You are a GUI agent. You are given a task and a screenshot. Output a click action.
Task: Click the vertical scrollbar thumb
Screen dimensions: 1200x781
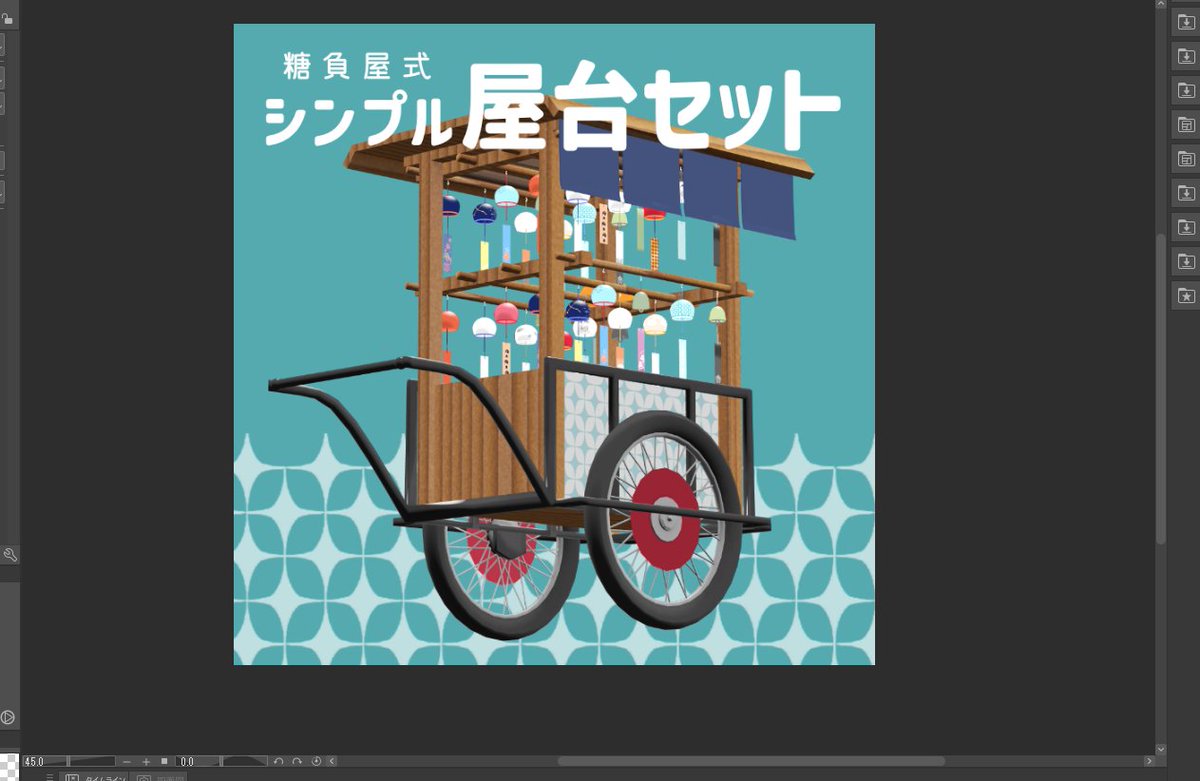point(1161,389)
